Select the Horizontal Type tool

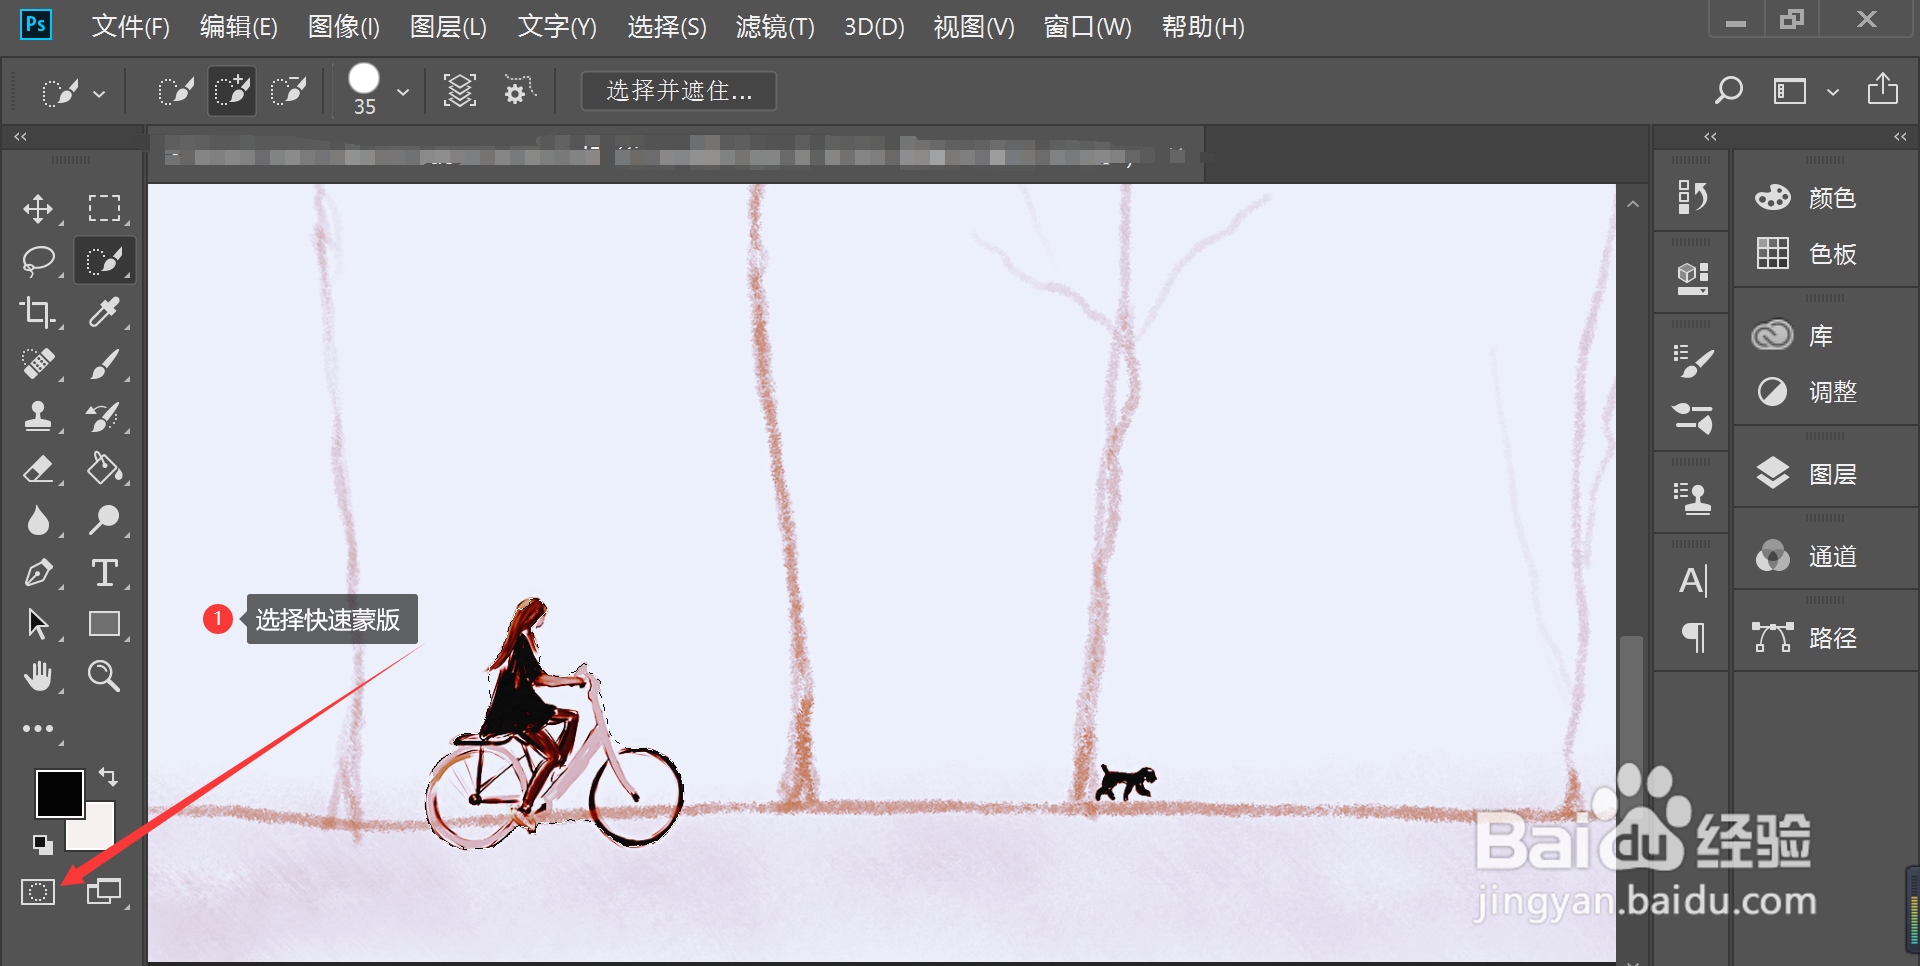[x=104, y=573]
